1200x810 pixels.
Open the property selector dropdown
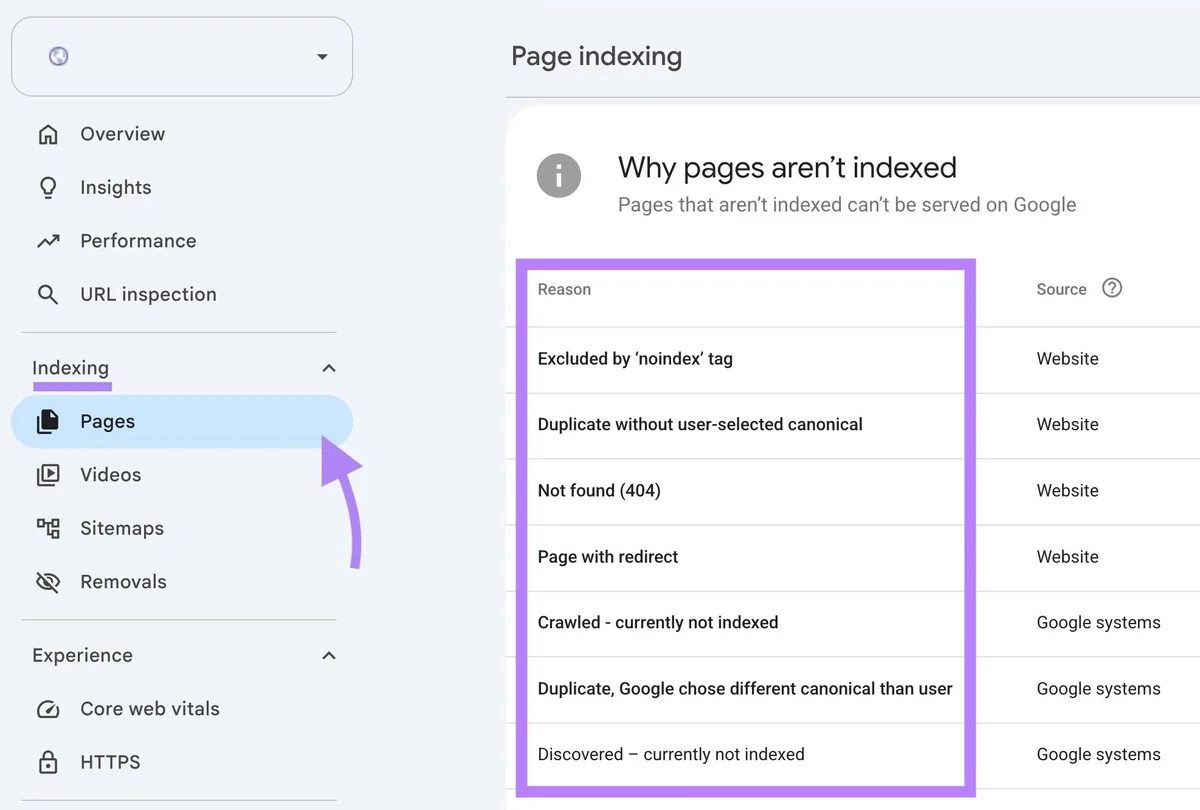tap(182, 56)
